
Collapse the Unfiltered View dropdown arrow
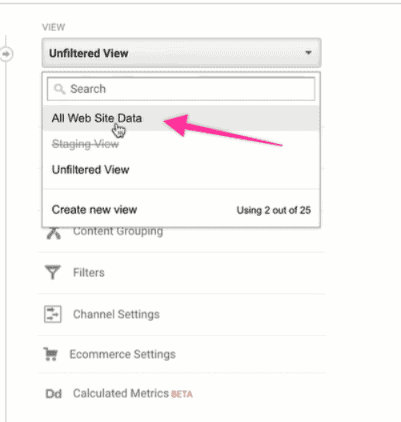[308, 53]
